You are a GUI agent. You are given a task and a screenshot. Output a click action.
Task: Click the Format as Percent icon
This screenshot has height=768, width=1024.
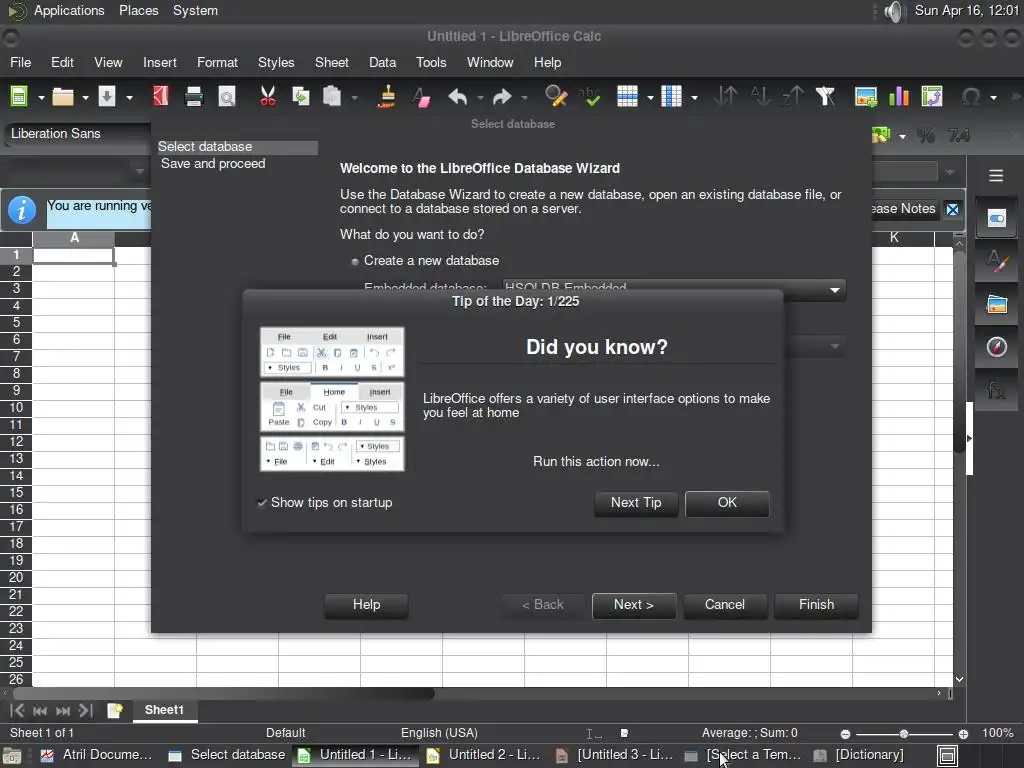tap(925, 135)
